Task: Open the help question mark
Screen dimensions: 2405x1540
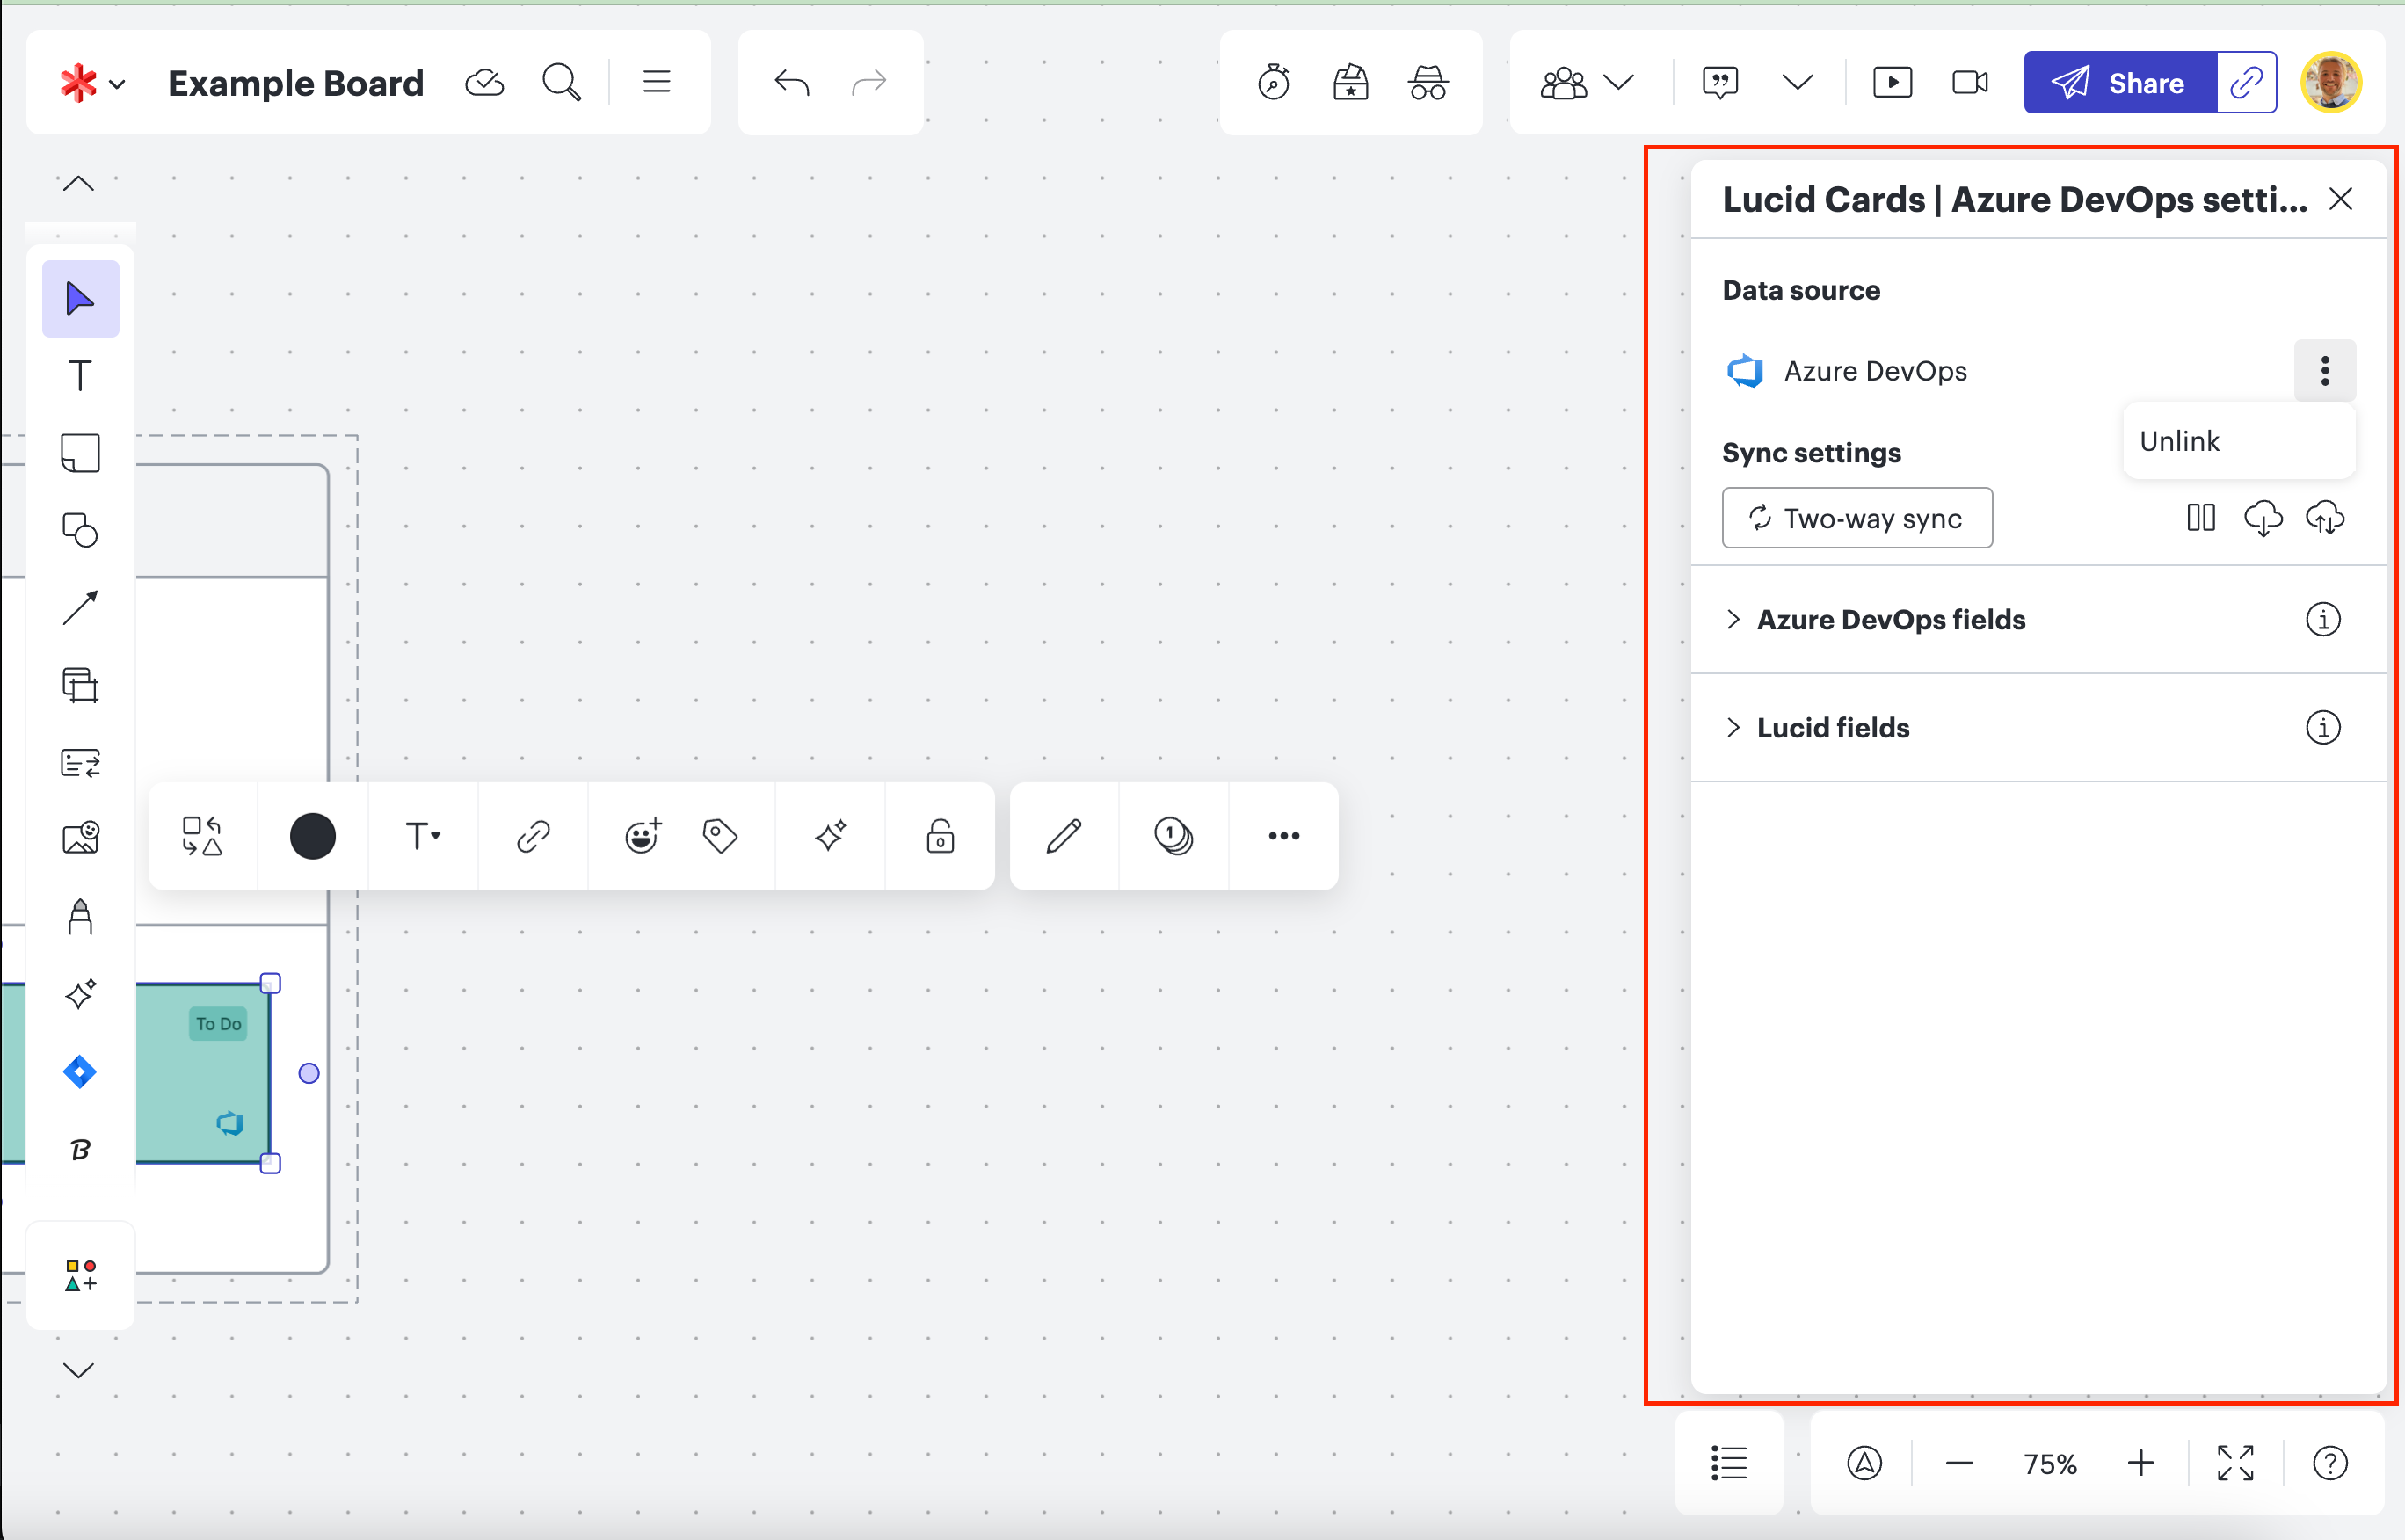Action: click(2330, 1464)
